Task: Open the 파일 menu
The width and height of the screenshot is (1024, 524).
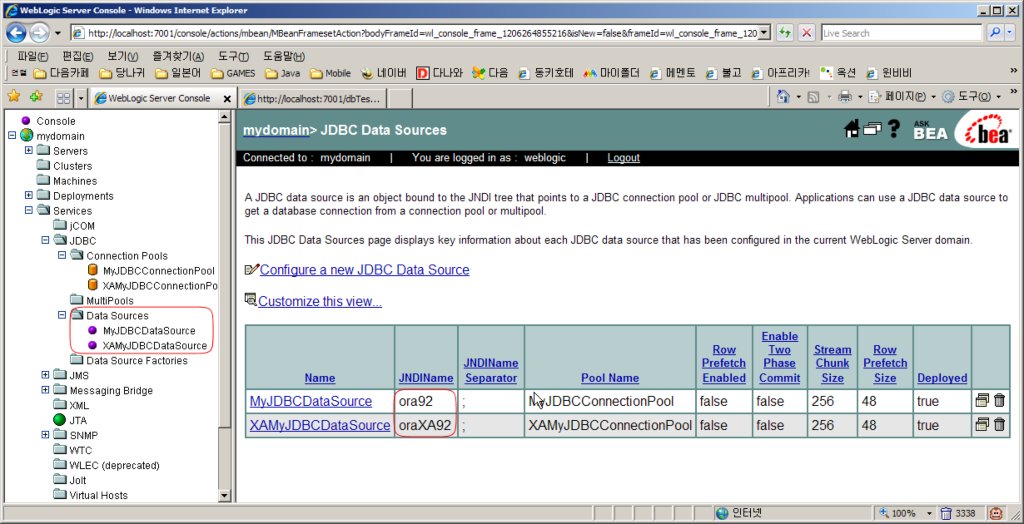Action: [33, 57]
